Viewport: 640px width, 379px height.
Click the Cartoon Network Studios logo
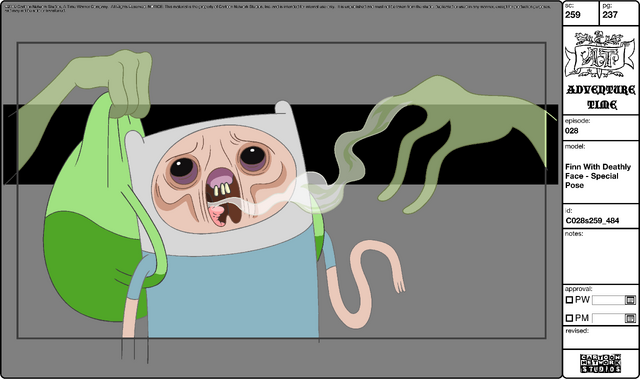[600, 363]
